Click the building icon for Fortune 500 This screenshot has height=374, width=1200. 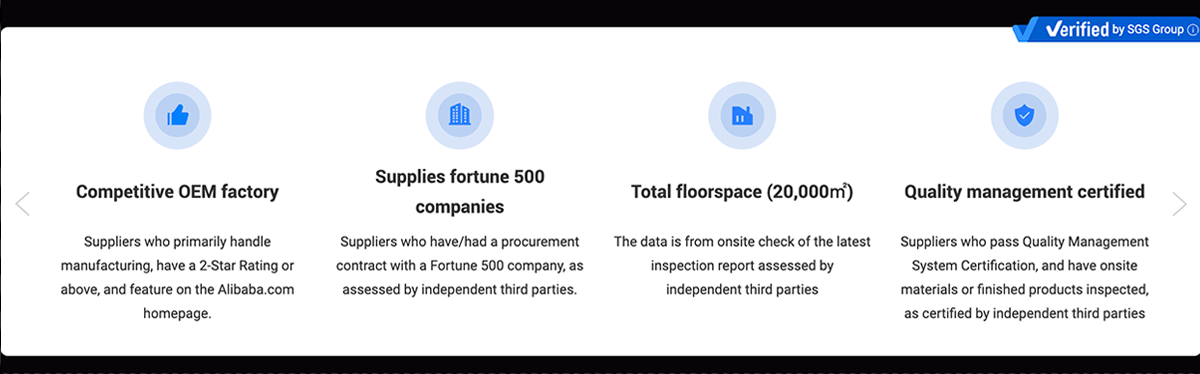pyautogui.click(x=460, y=116)
